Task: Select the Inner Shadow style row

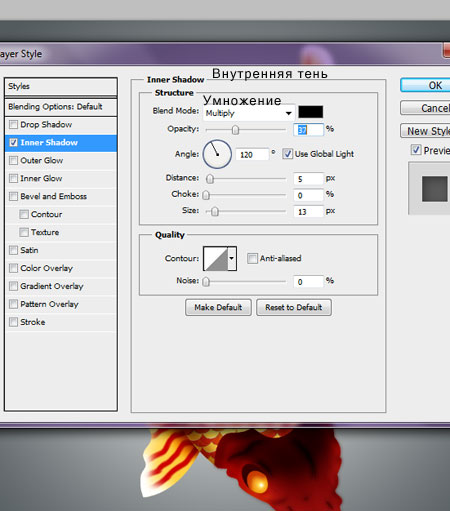Action: click(x=61, y=143)
